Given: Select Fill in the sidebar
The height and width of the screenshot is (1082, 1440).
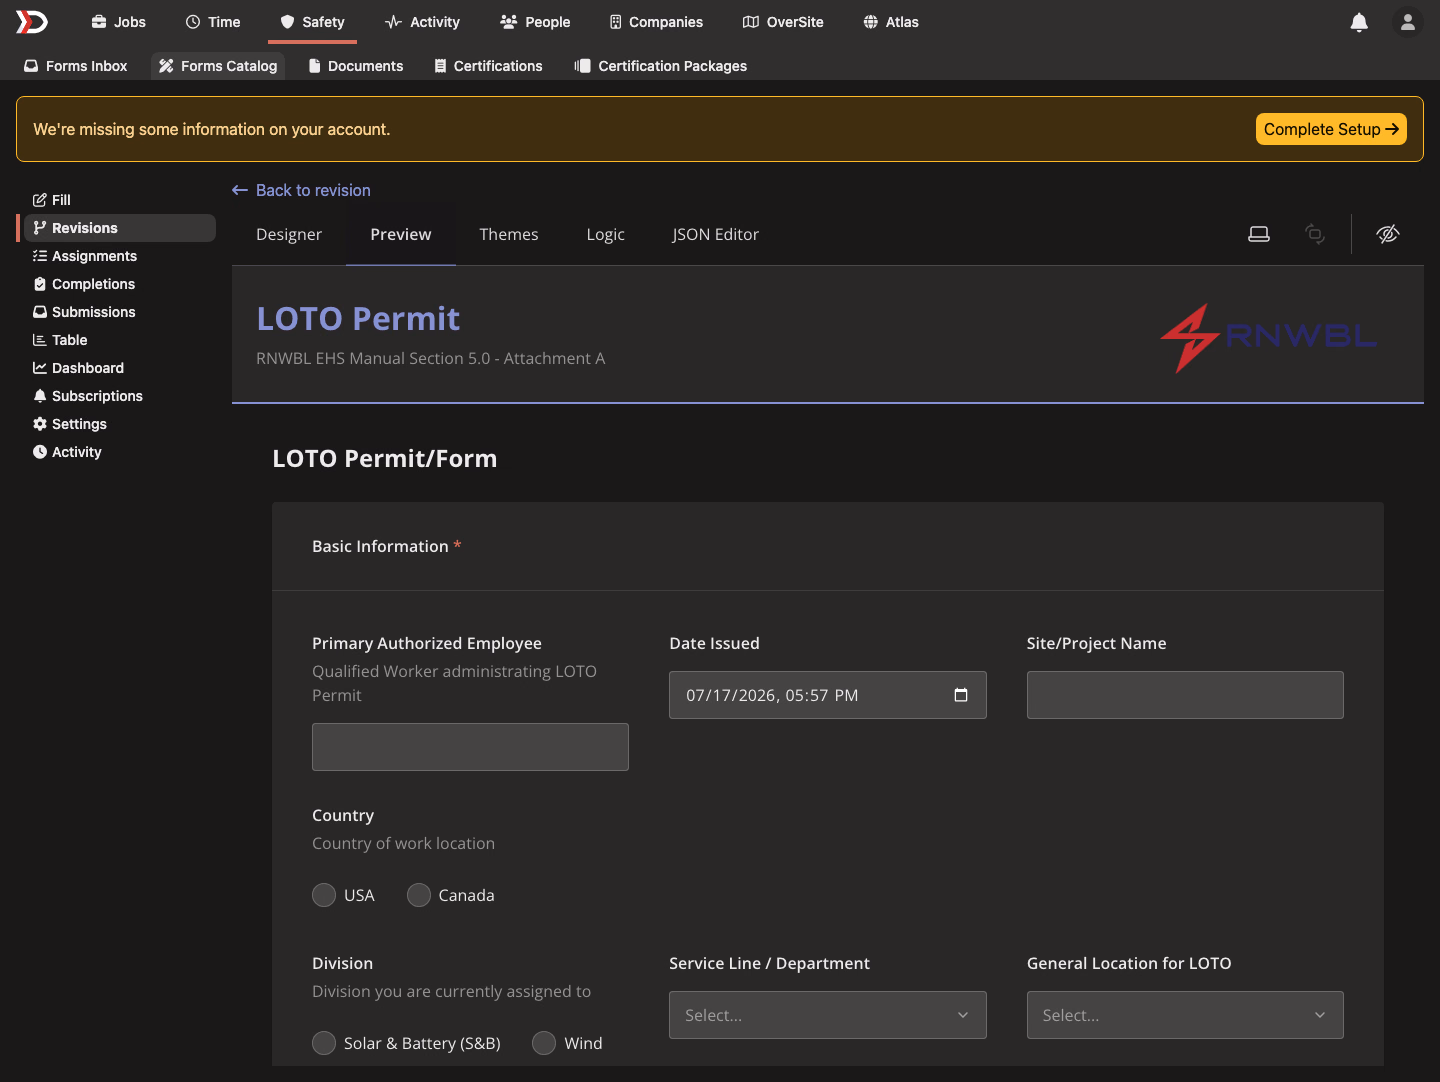Looking at the screenshot, I should point(120,200).
